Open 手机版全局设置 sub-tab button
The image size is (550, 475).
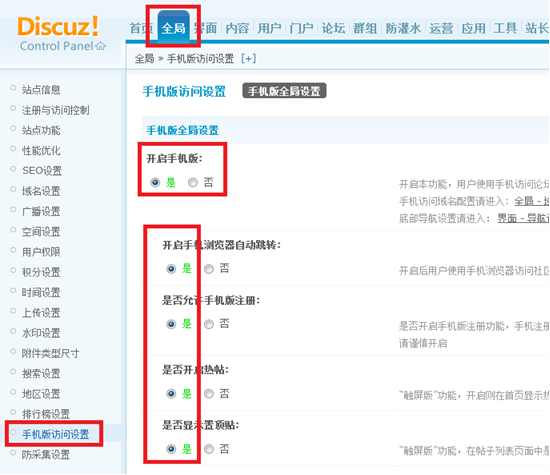click(284, 91)
